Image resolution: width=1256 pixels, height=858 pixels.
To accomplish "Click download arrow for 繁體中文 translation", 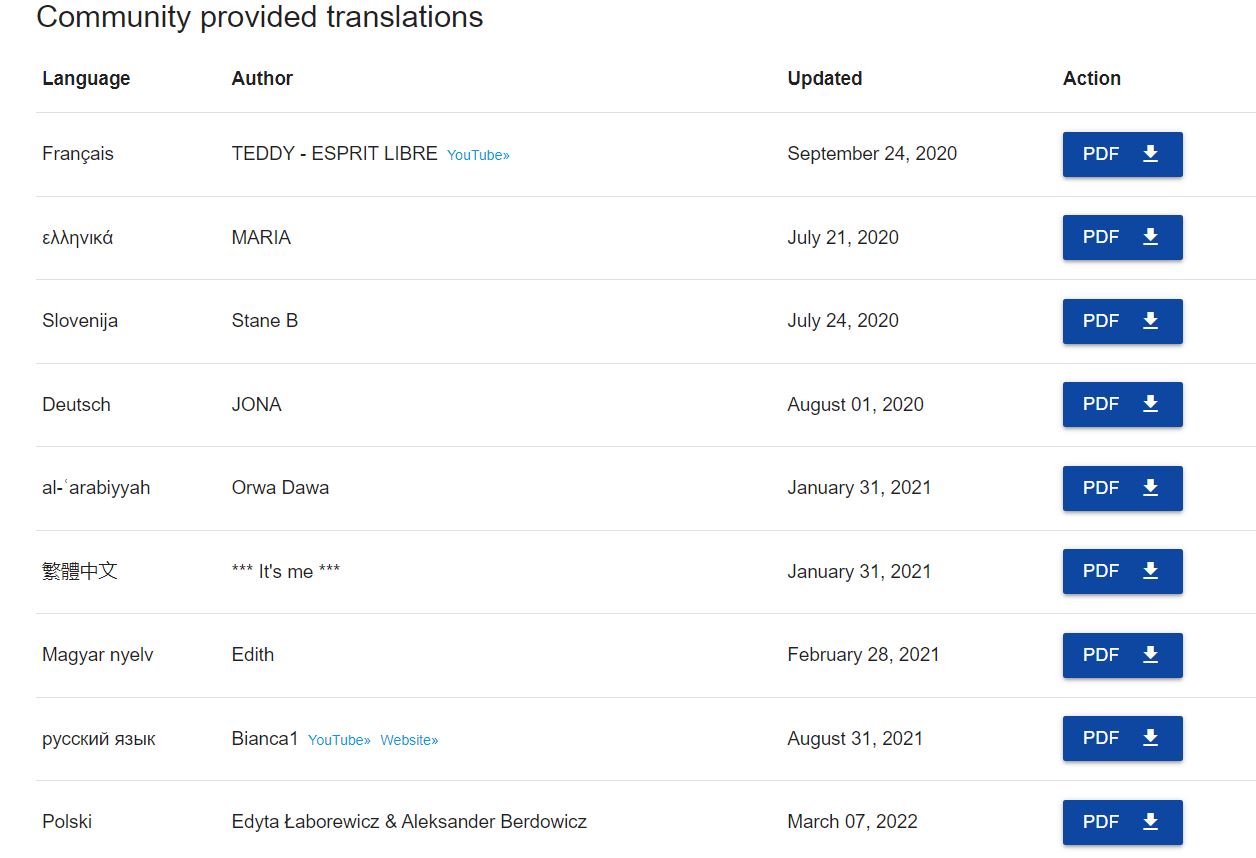I will click(x=1150, y=571).
